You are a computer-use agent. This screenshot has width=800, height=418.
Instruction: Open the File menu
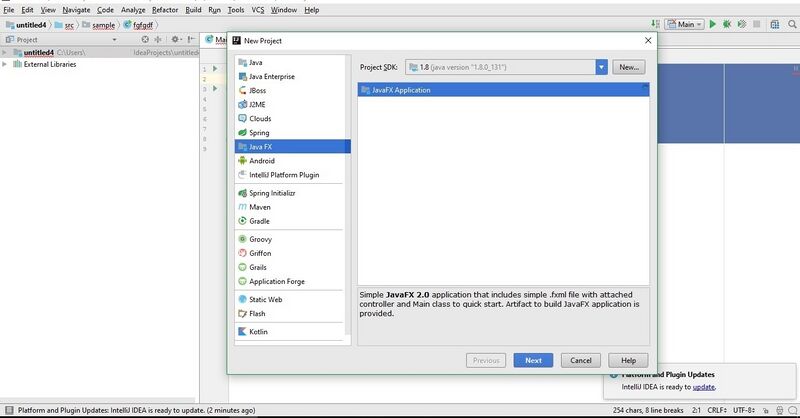9,10
